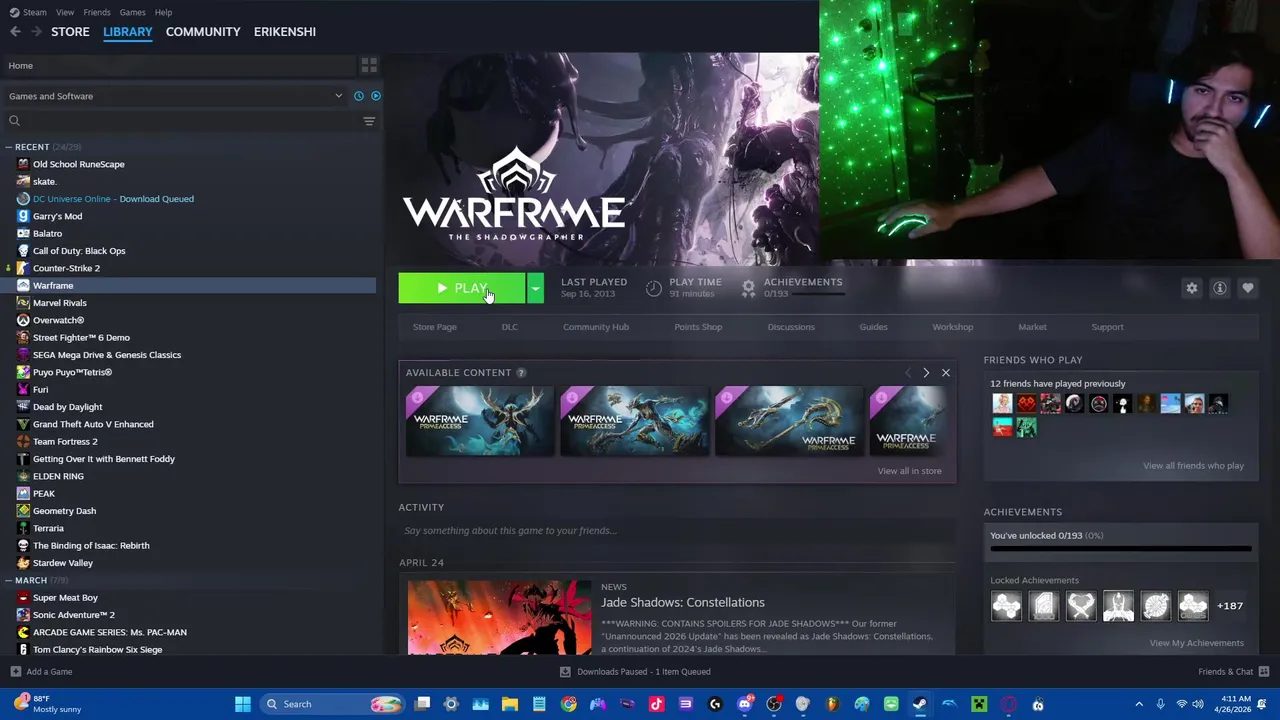1280x720 pixels.
Task: Select Marvel Rivals in library list
Action: 190,303
